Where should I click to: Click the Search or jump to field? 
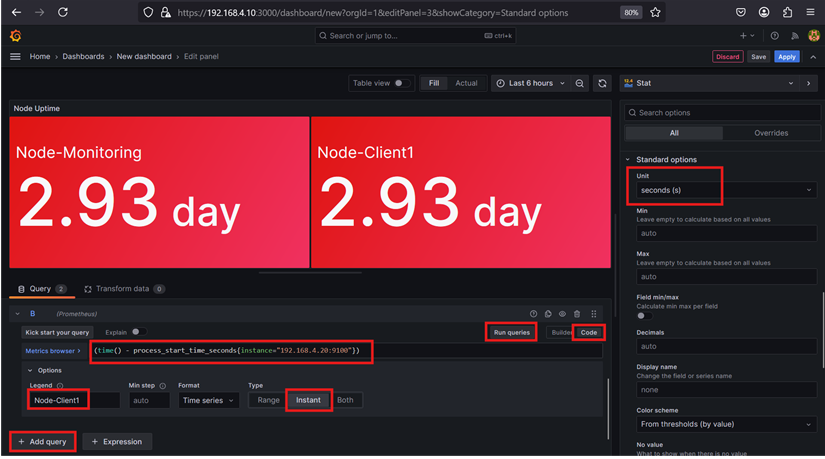[415, 36]
